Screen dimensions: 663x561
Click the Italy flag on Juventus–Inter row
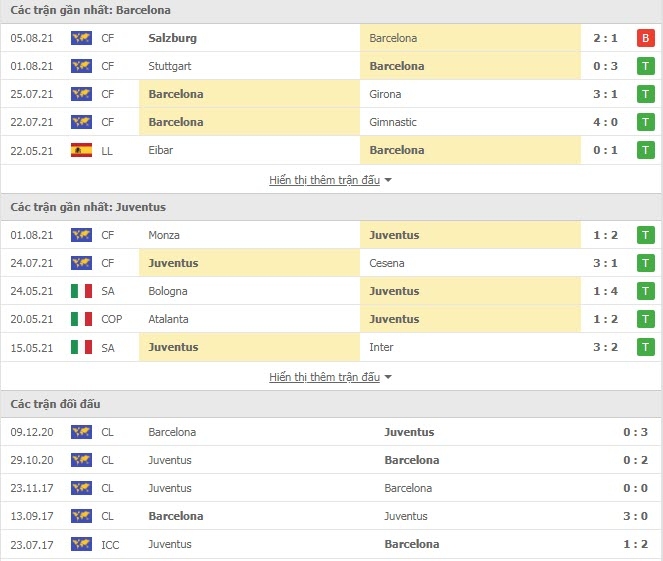click(x=81, y=347)
